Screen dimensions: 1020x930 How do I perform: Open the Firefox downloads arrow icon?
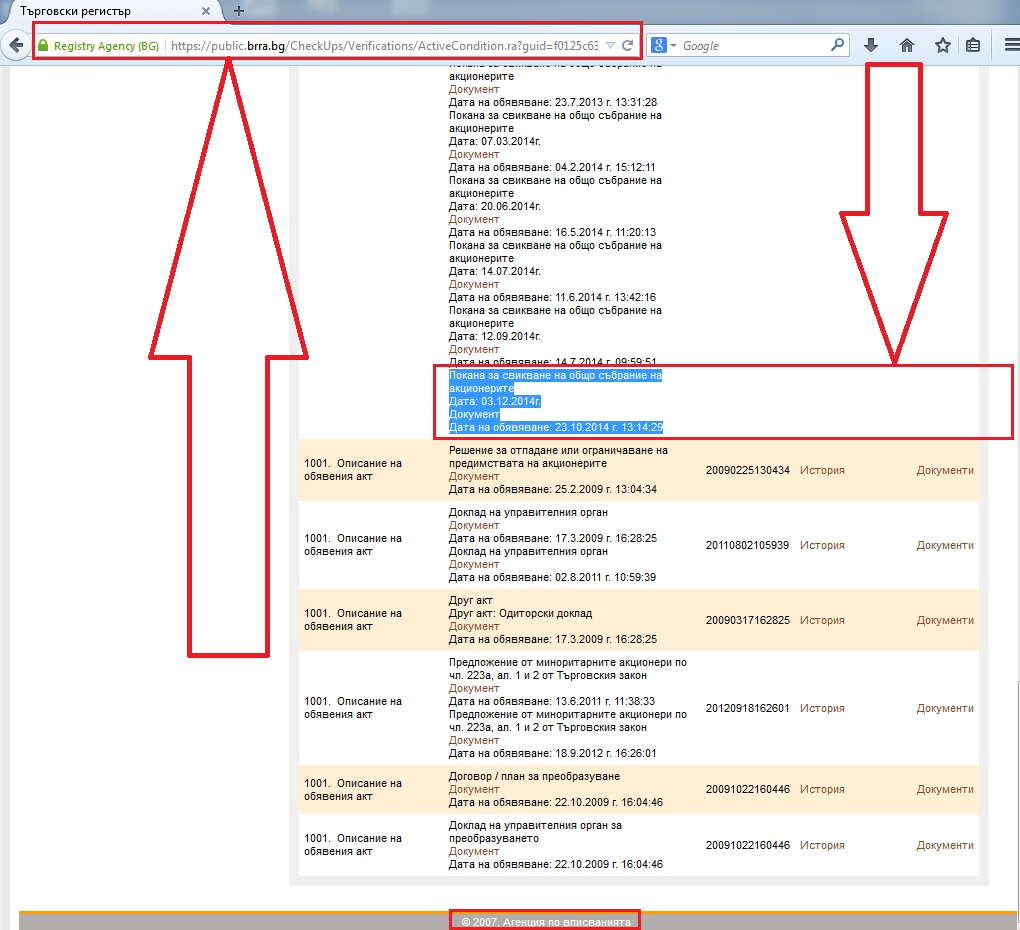tap(870, 45)
